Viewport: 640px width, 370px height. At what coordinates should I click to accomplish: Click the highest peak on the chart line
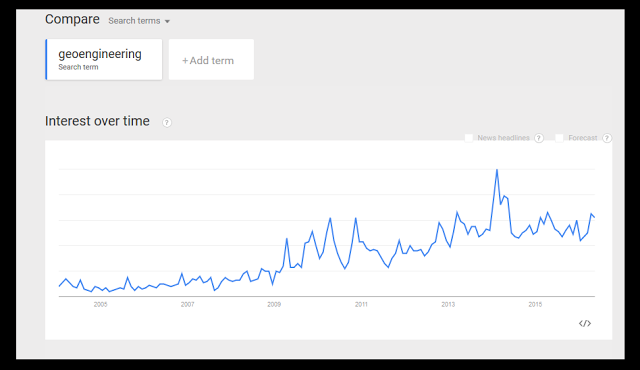coord(497,169)
